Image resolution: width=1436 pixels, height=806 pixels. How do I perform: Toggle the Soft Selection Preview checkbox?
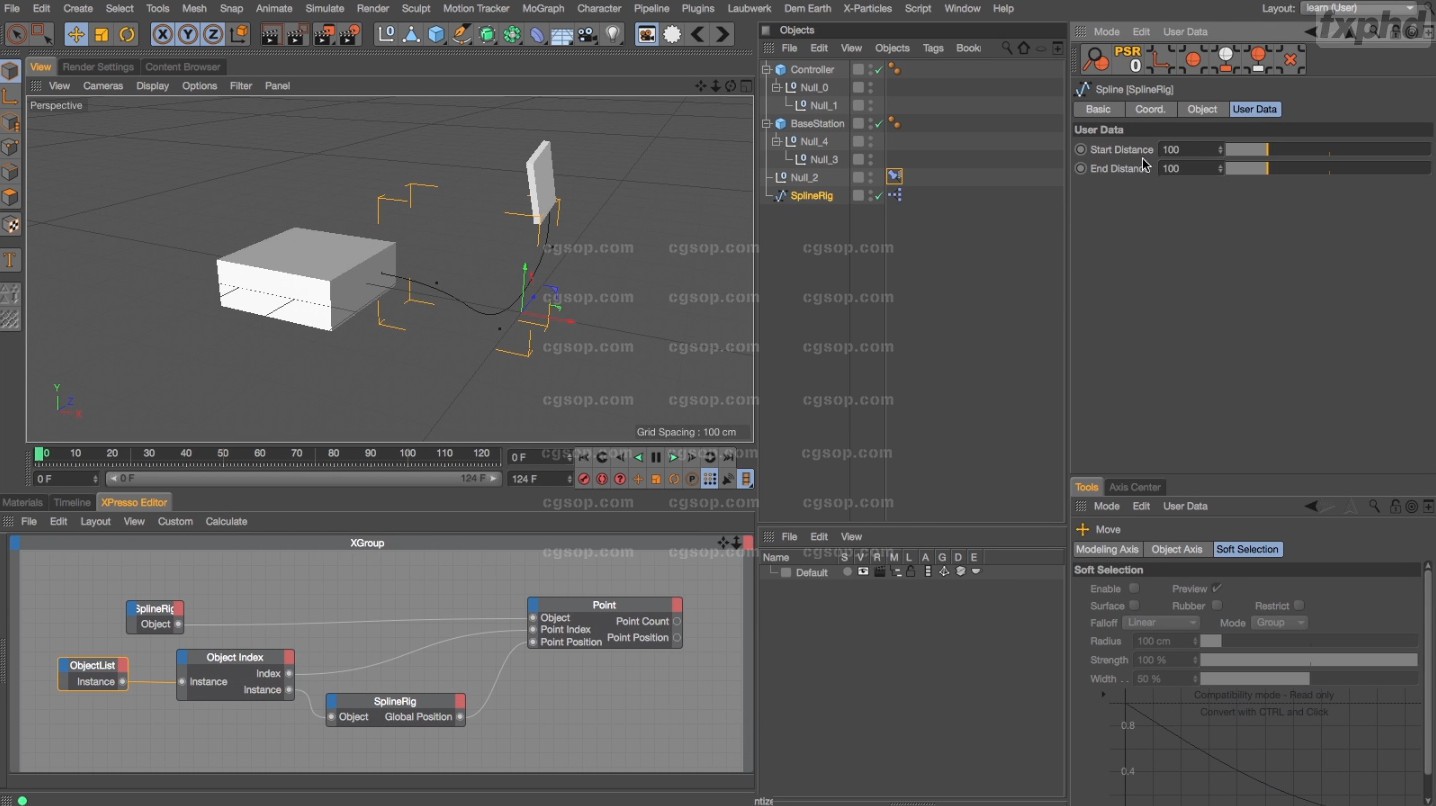click(1217, 588)
